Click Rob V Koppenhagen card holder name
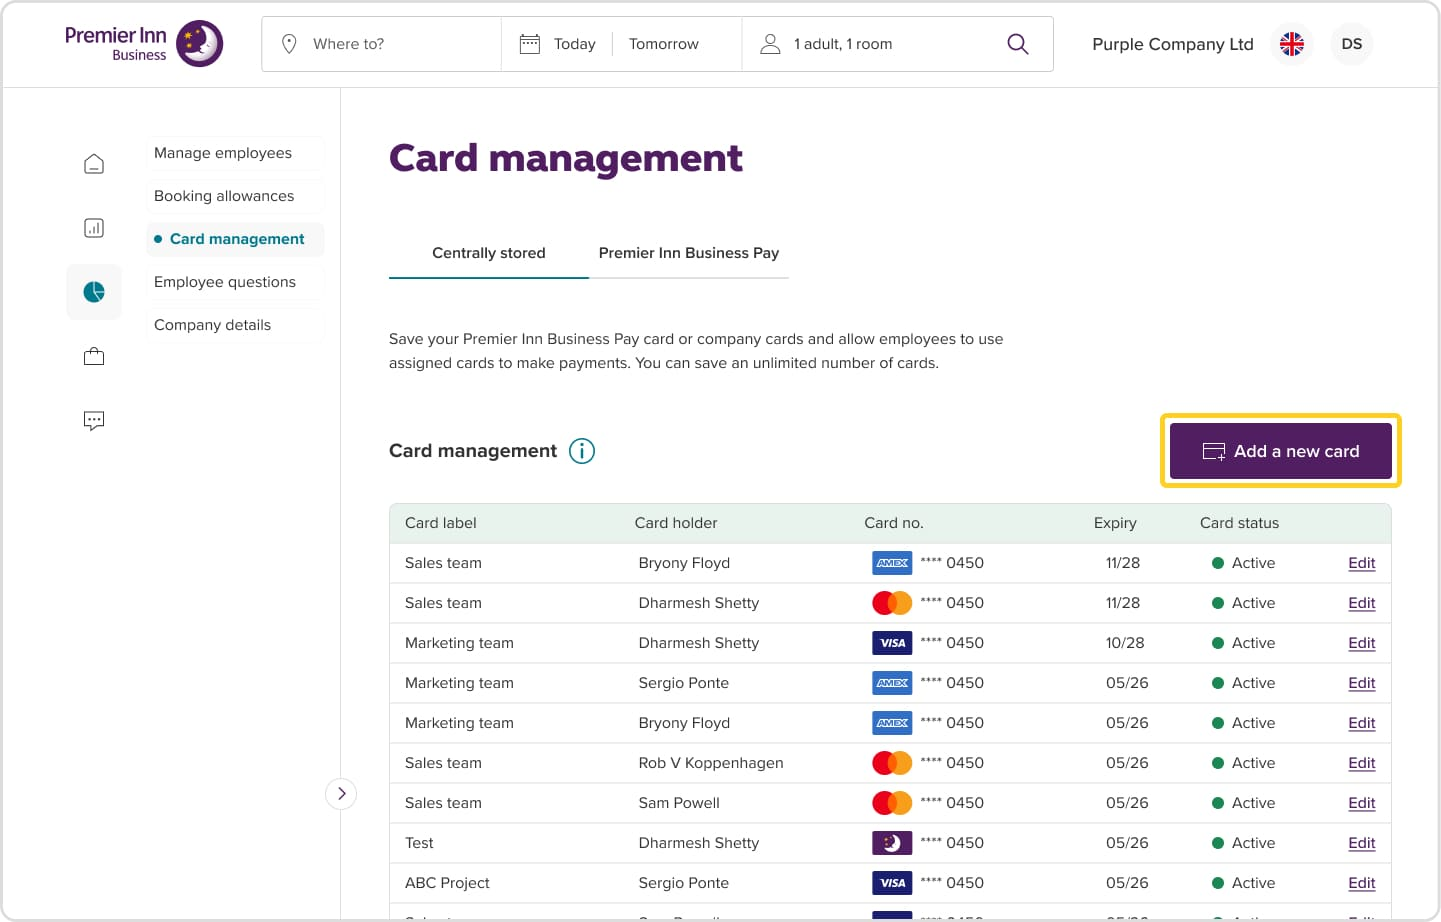 click(x=711, y=763)
